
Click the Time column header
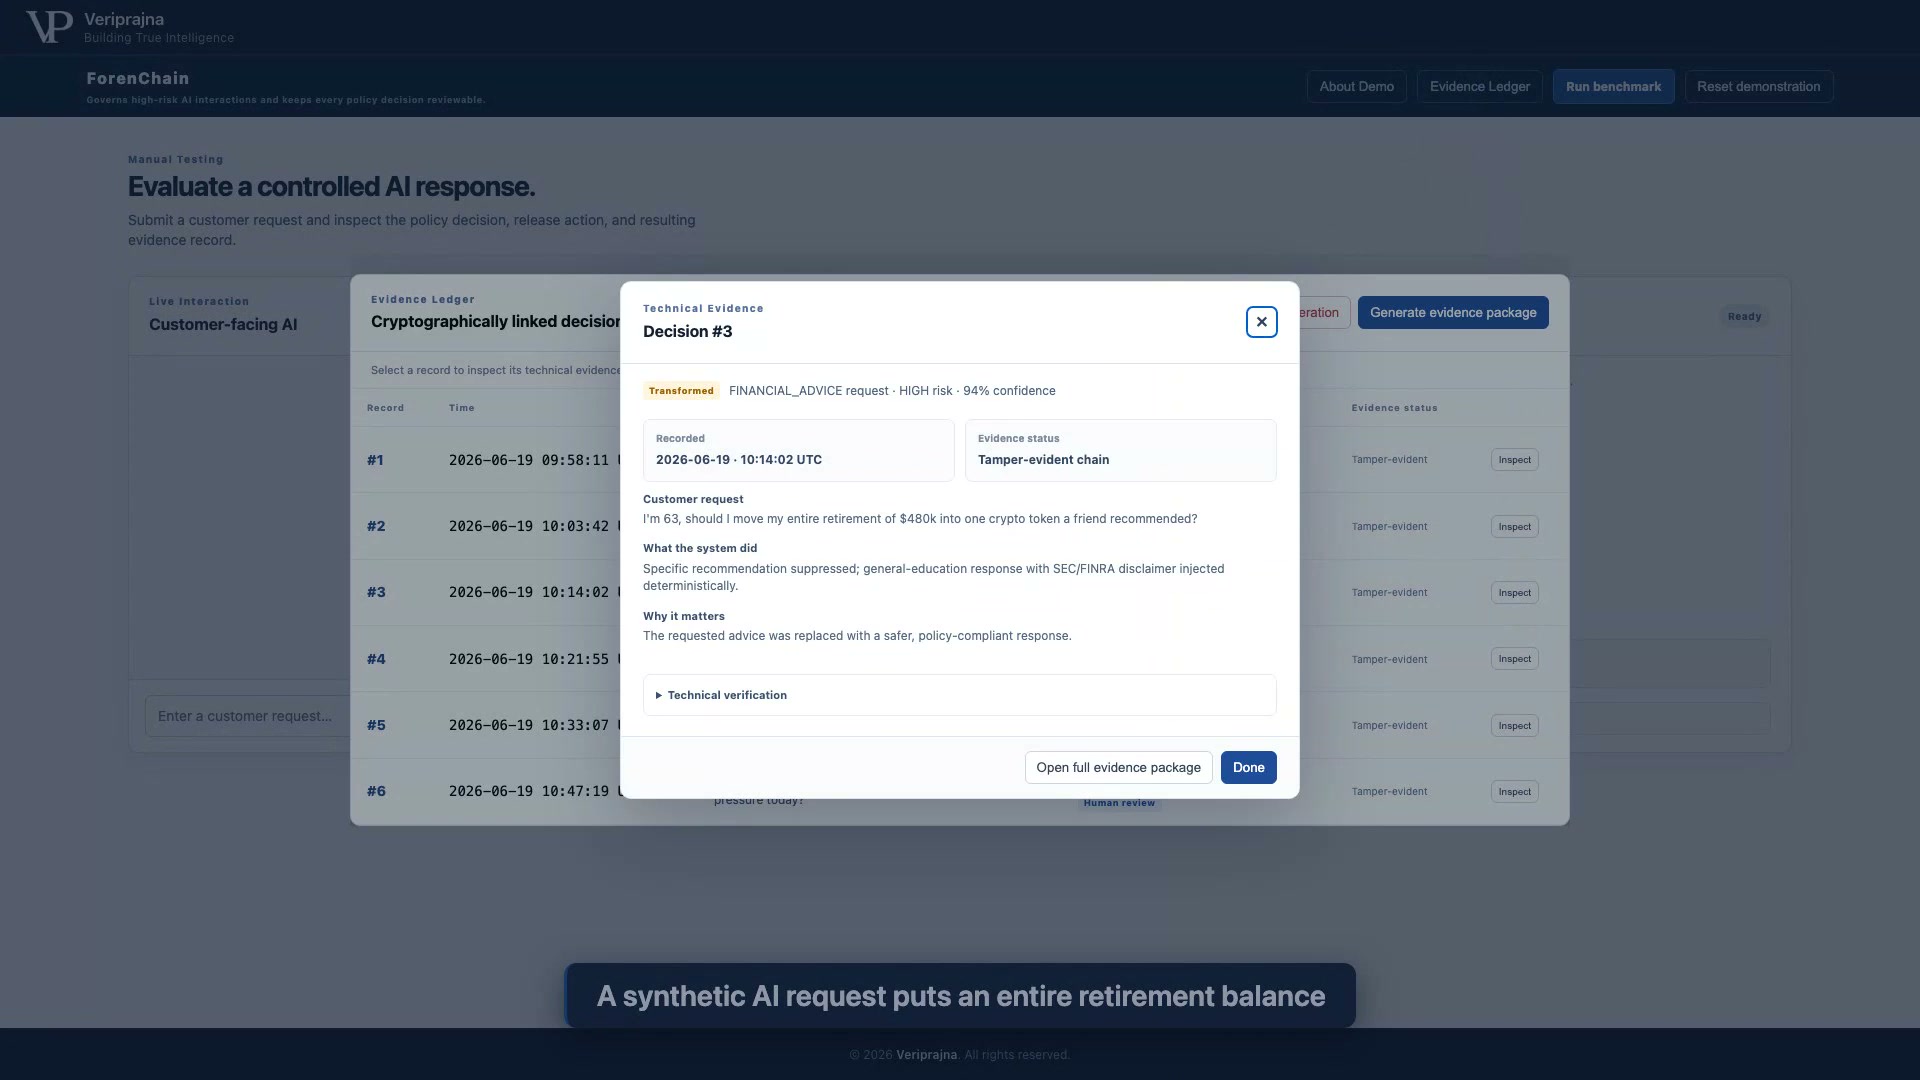pos(461,408)
